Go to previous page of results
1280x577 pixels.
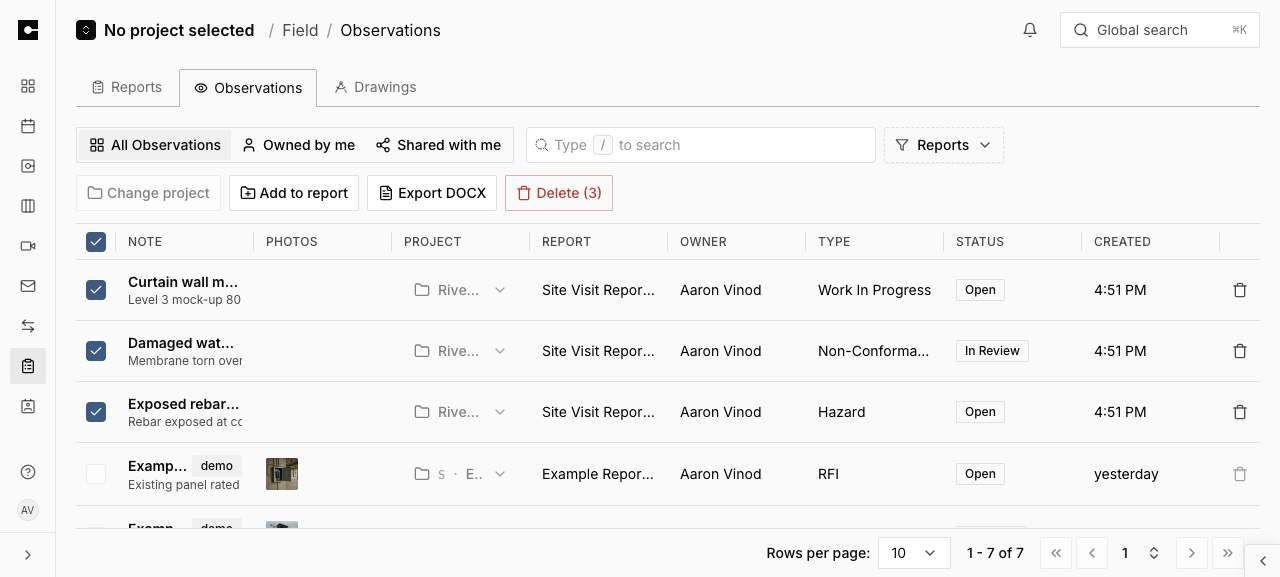1093,553
